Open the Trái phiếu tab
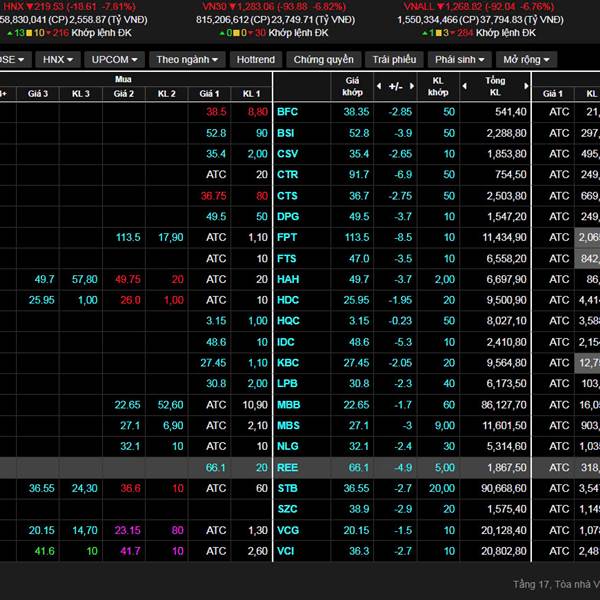This screenshot has width=600, height=600. pyautogui.click(x=394, y=60)
